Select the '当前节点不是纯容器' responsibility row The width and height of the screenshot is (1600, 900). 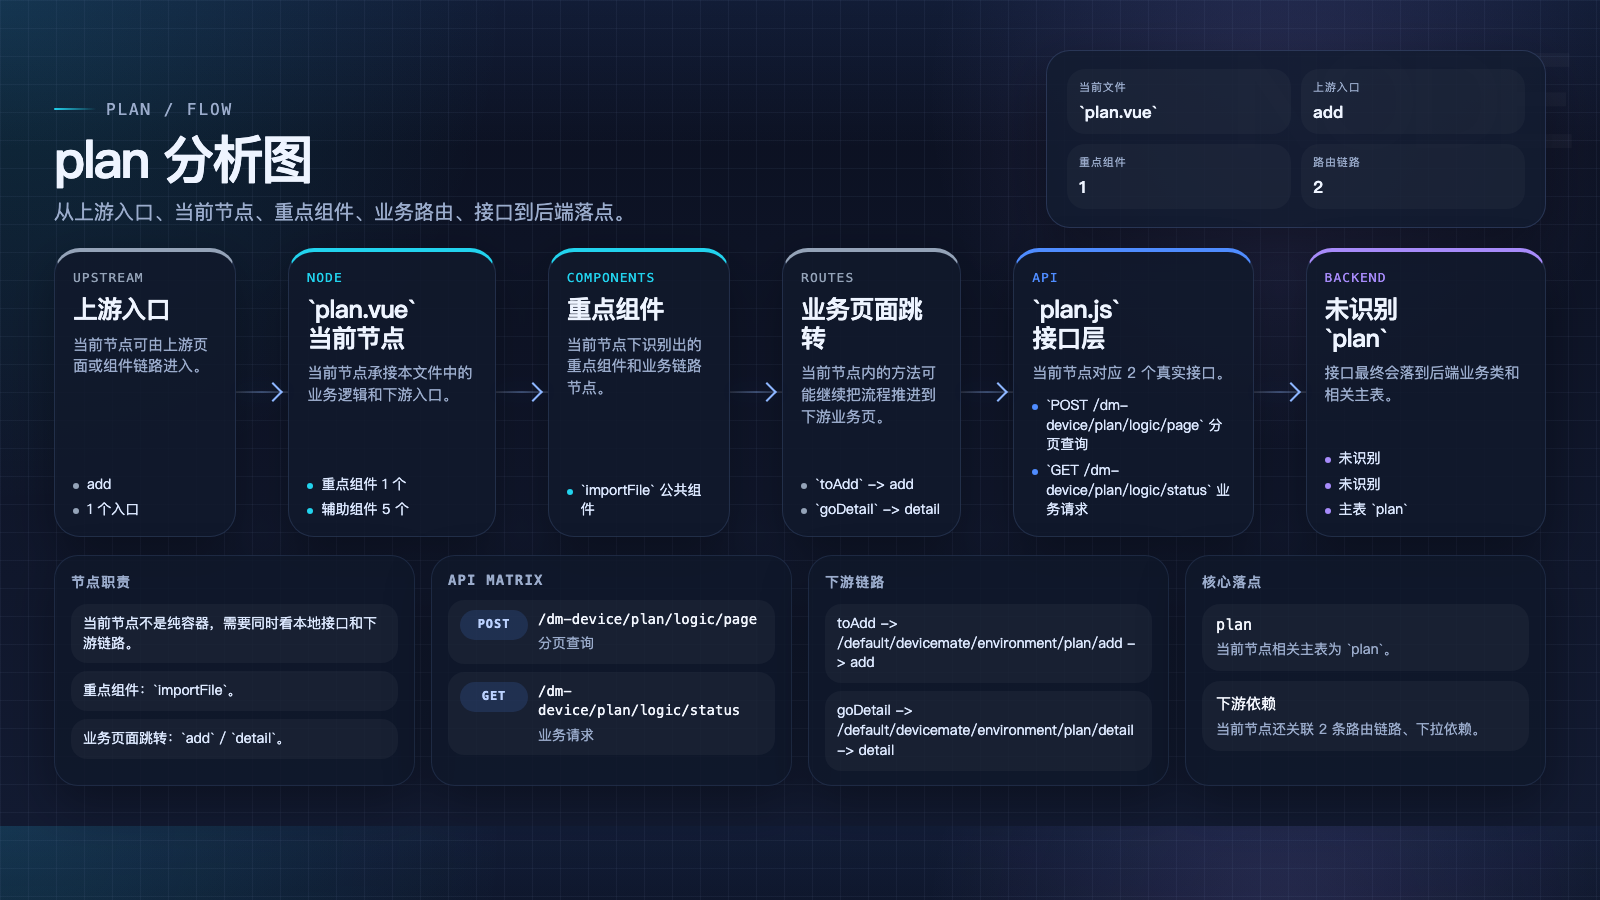234,633
